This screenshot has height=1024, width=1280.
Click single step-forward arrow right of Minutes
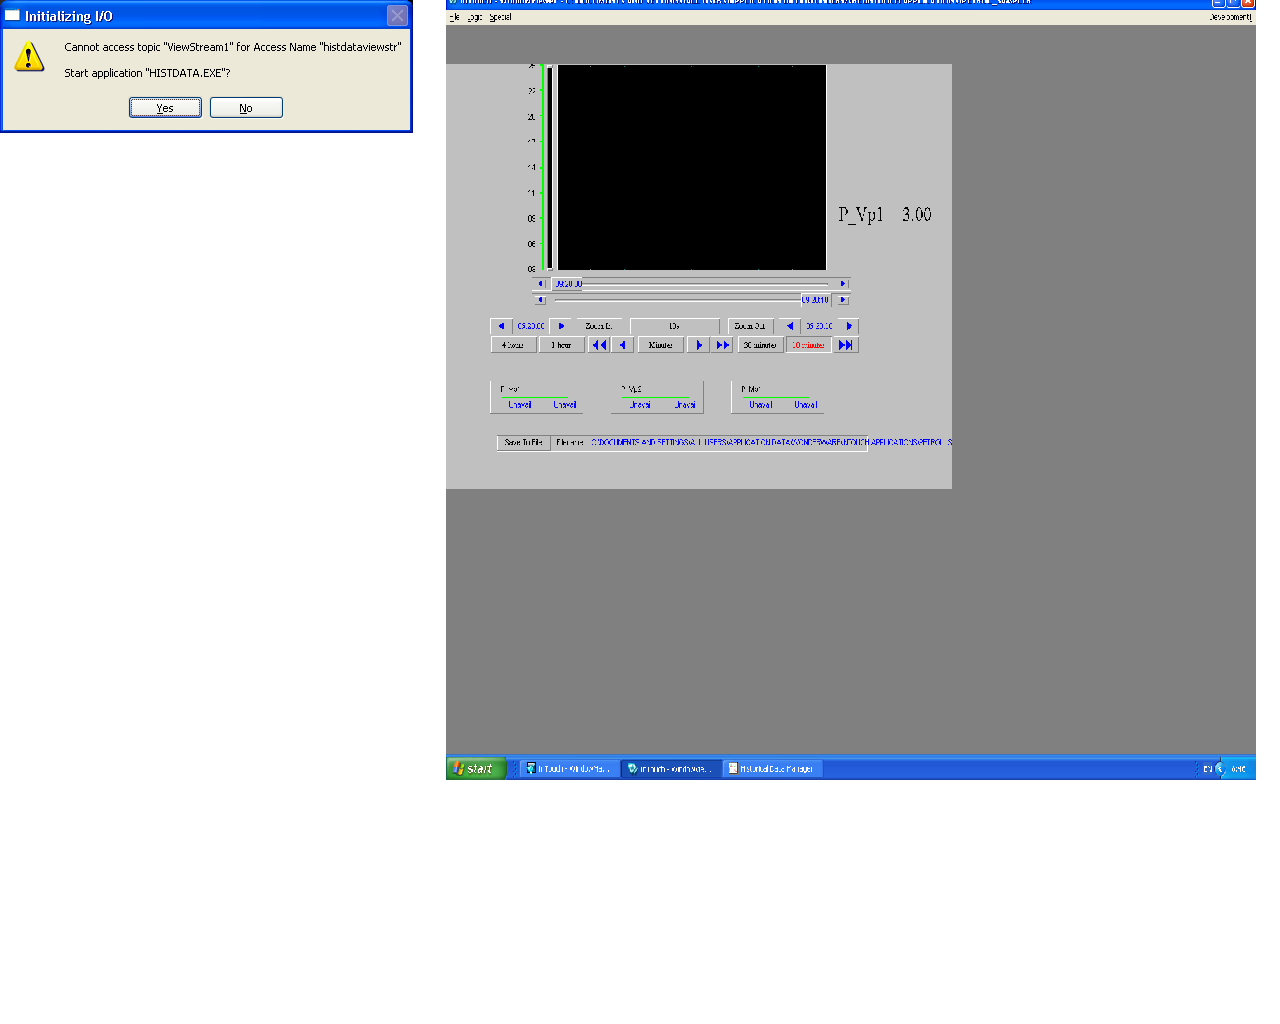699,345
